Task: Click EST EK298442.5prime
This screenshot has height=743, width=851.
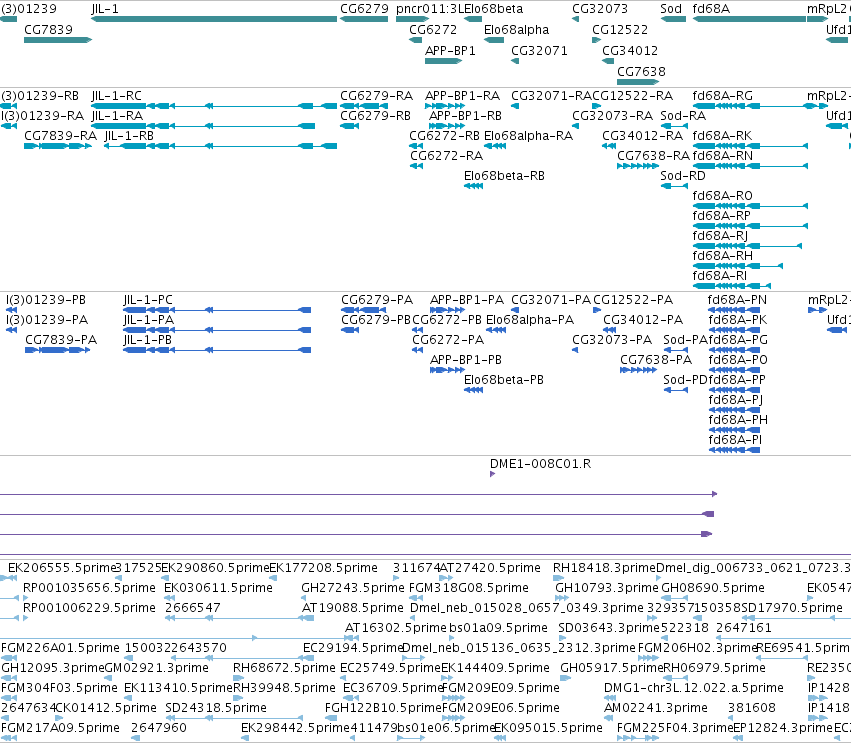Action: pos(295,728)
